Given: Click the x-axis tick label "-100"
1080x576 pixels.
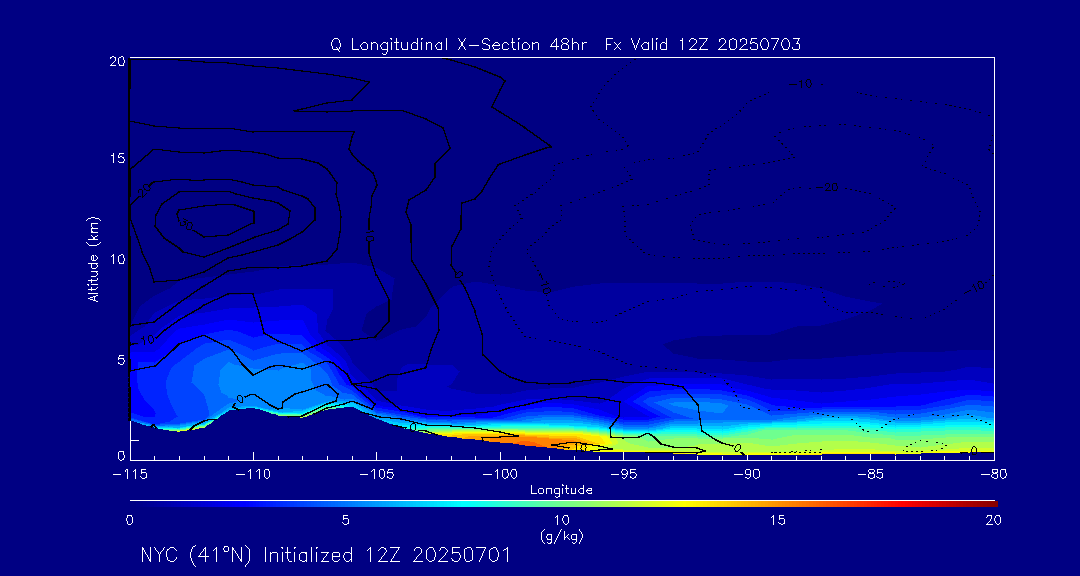Looking at the screenshot, I should (500, 475).
